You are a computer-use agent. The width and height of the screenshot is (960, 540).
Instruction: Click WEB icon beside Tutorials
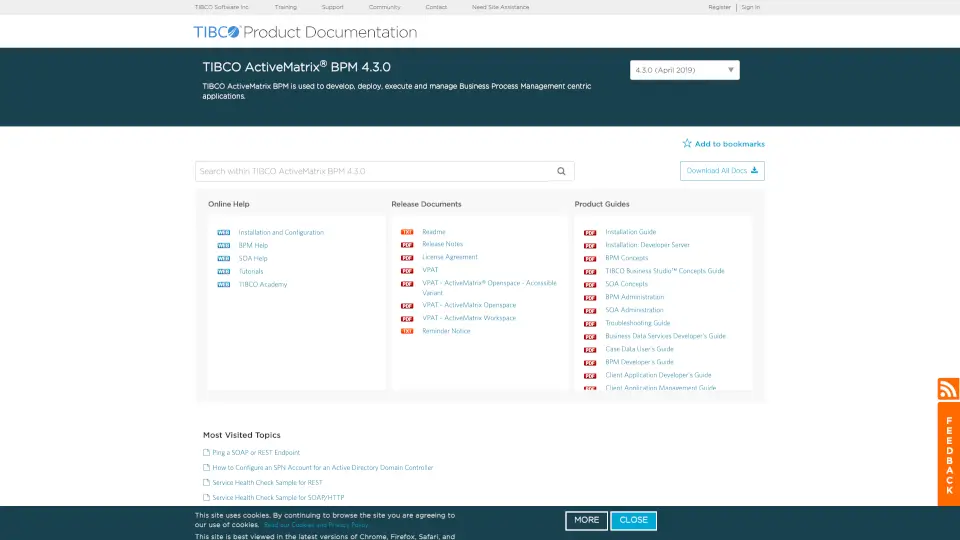tap(223, 271)
